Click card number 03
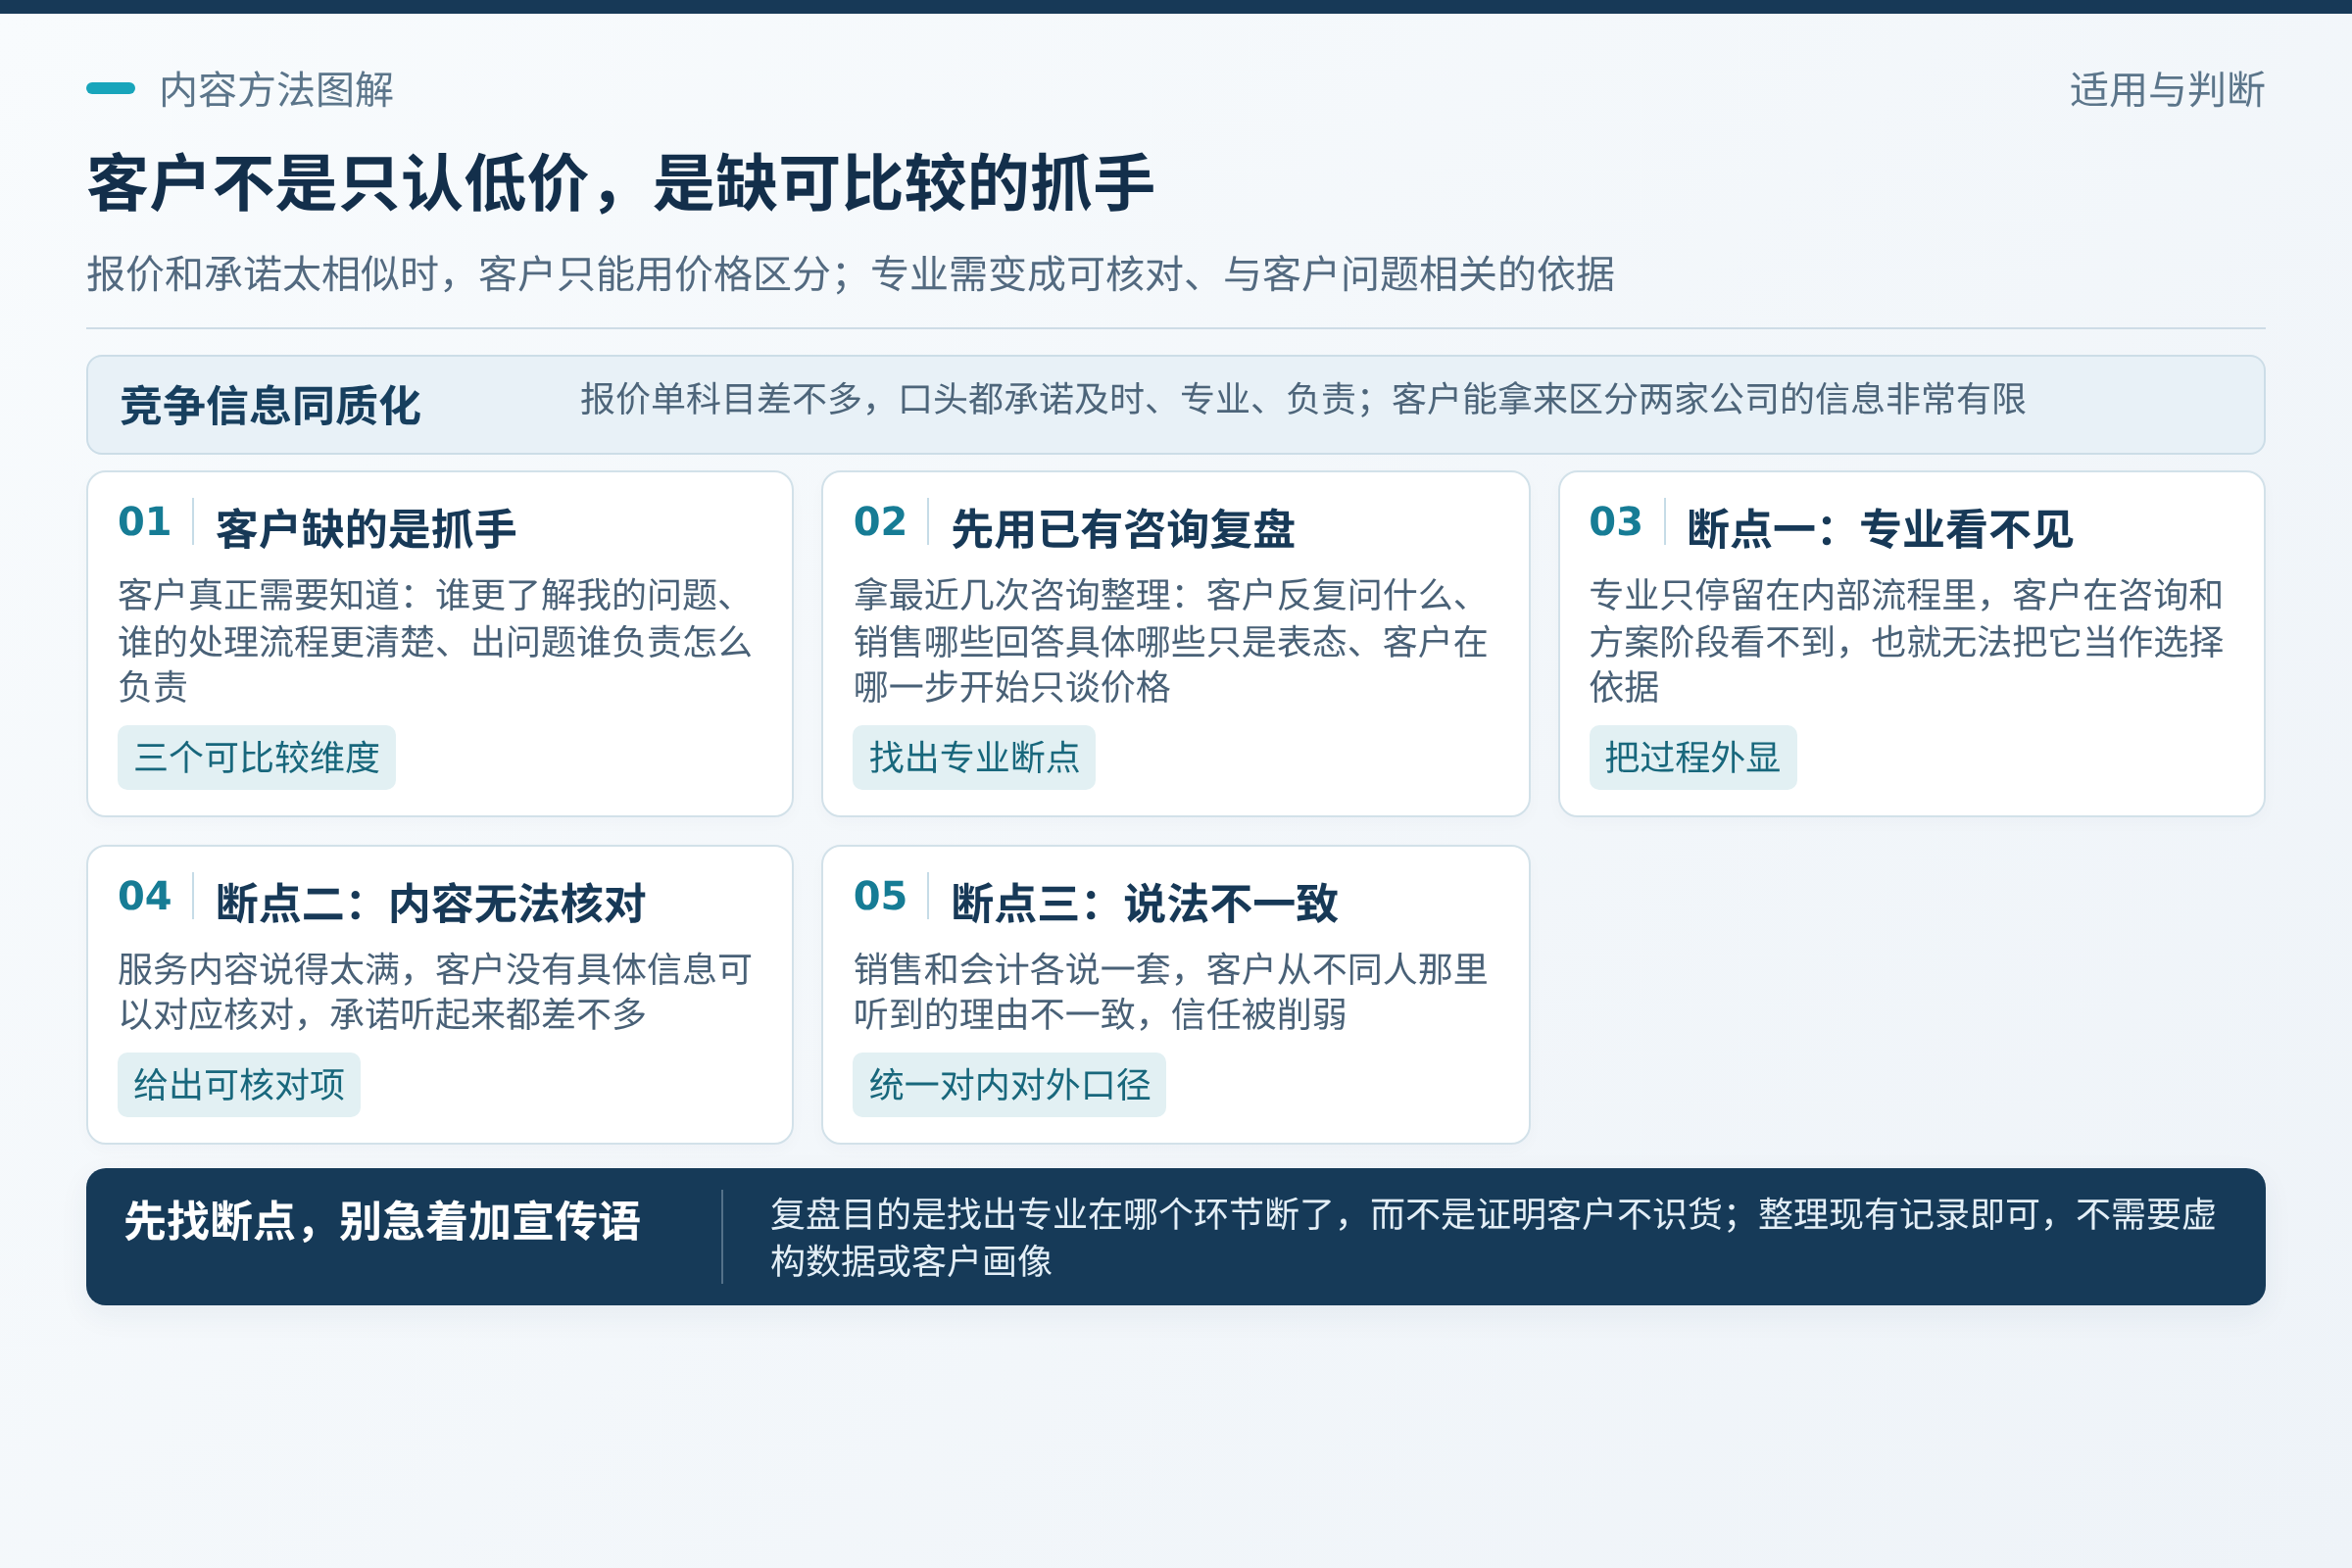 (1616, 521)
